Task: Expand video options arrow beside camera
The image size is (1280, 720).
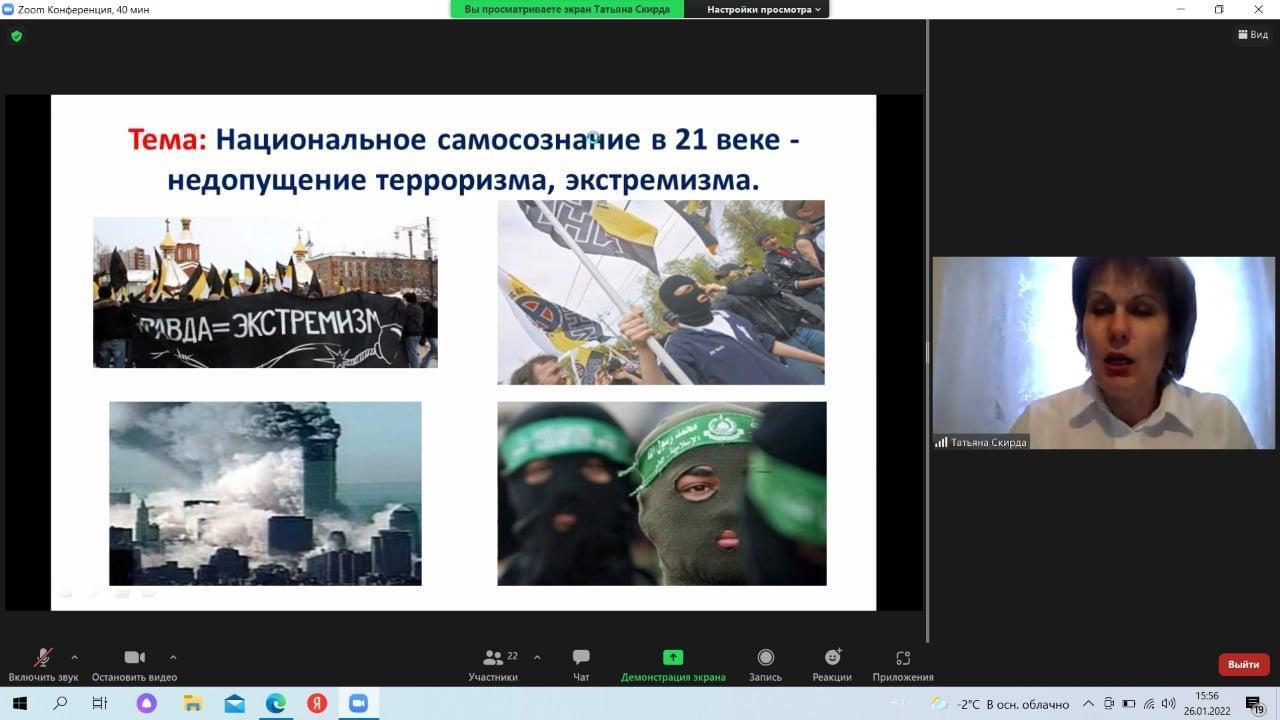Action: tap(173, 657)
